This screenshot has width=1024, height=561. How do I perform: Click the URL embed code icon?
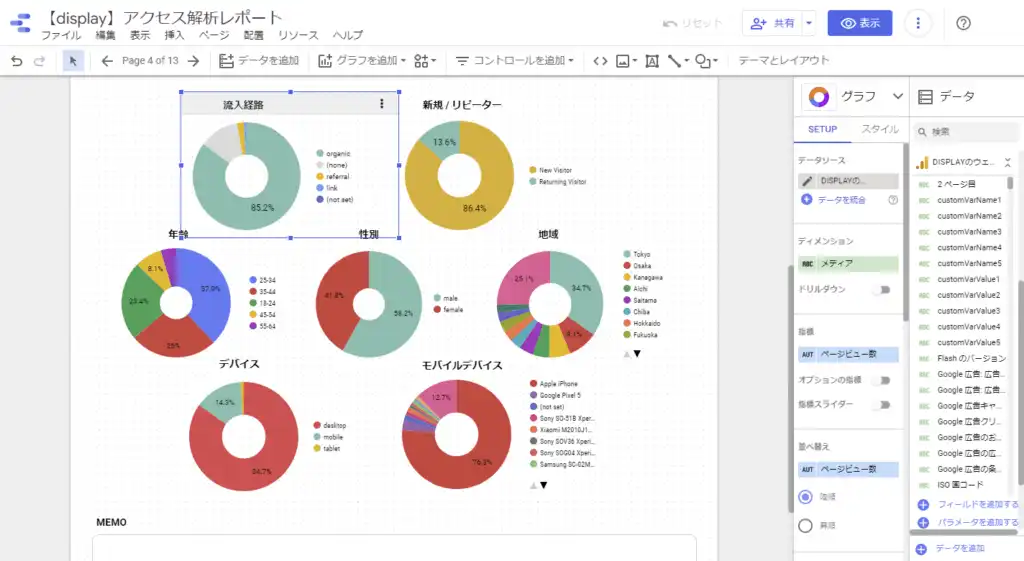click(x=600, y=61)
